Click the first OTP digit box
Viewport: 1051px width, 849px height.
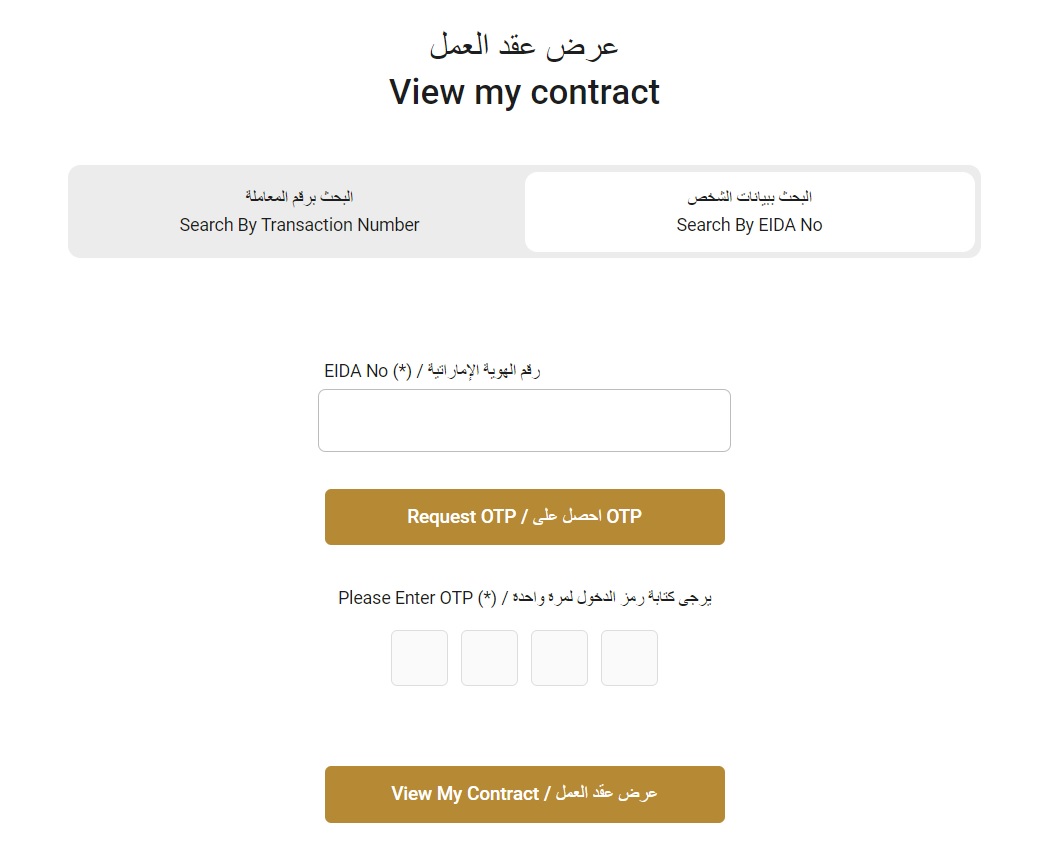click(x=419, y=657)
